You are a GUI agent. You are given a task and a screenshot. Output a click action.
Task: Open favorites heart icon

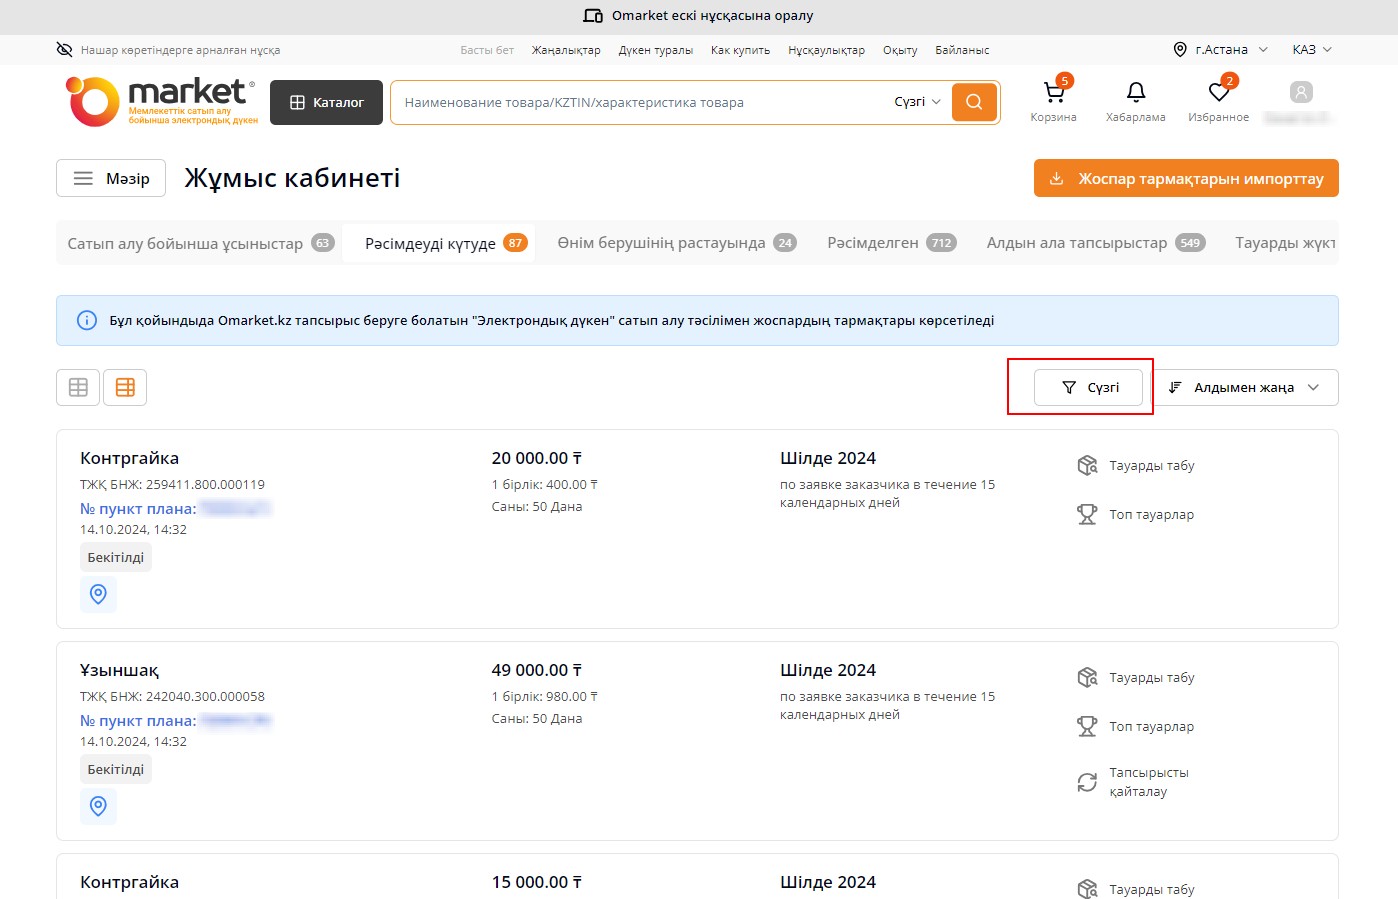click(1218, 93)
